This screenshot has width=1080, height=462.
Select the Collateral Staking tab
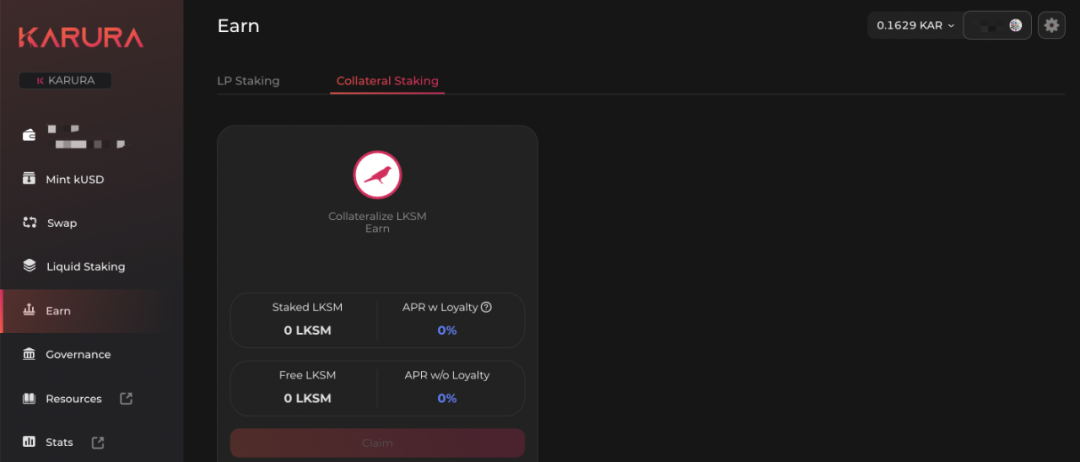(x=387, y=81)
